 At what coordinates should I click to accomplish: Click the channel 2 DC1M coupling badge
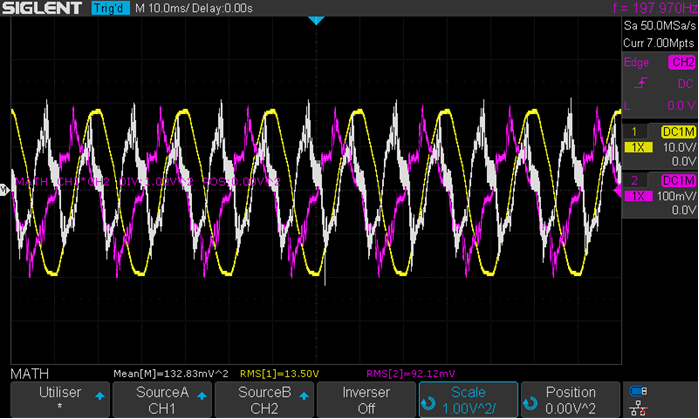point(678,181)
